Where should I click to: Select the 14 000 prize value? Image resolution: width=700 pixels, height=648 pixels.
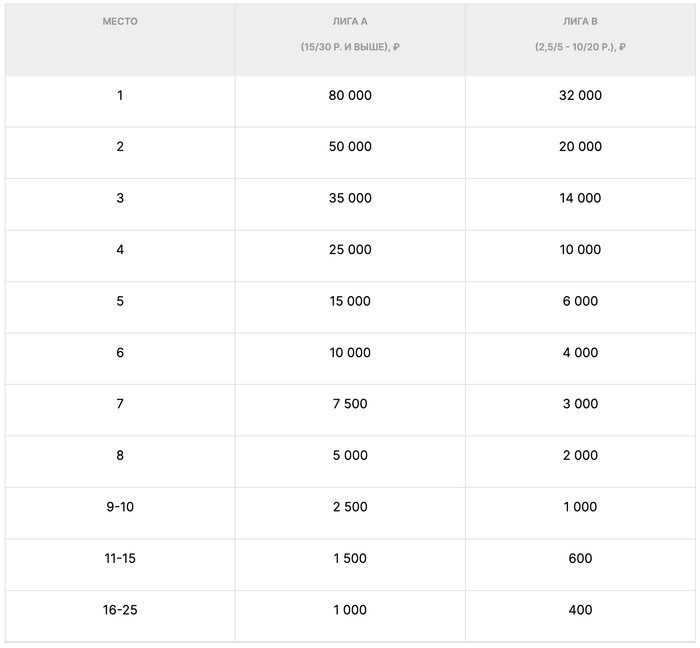pyautogui.click(x=580, y=198)
